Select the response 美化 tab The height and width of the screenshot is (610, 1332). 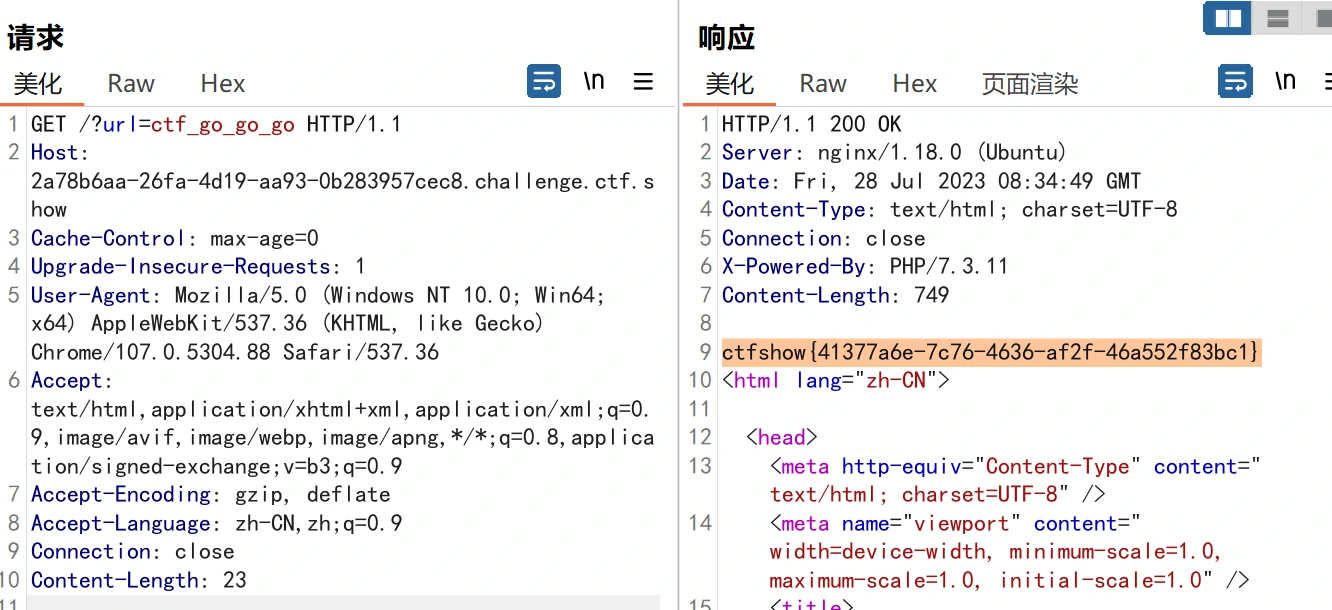point(729,84)
